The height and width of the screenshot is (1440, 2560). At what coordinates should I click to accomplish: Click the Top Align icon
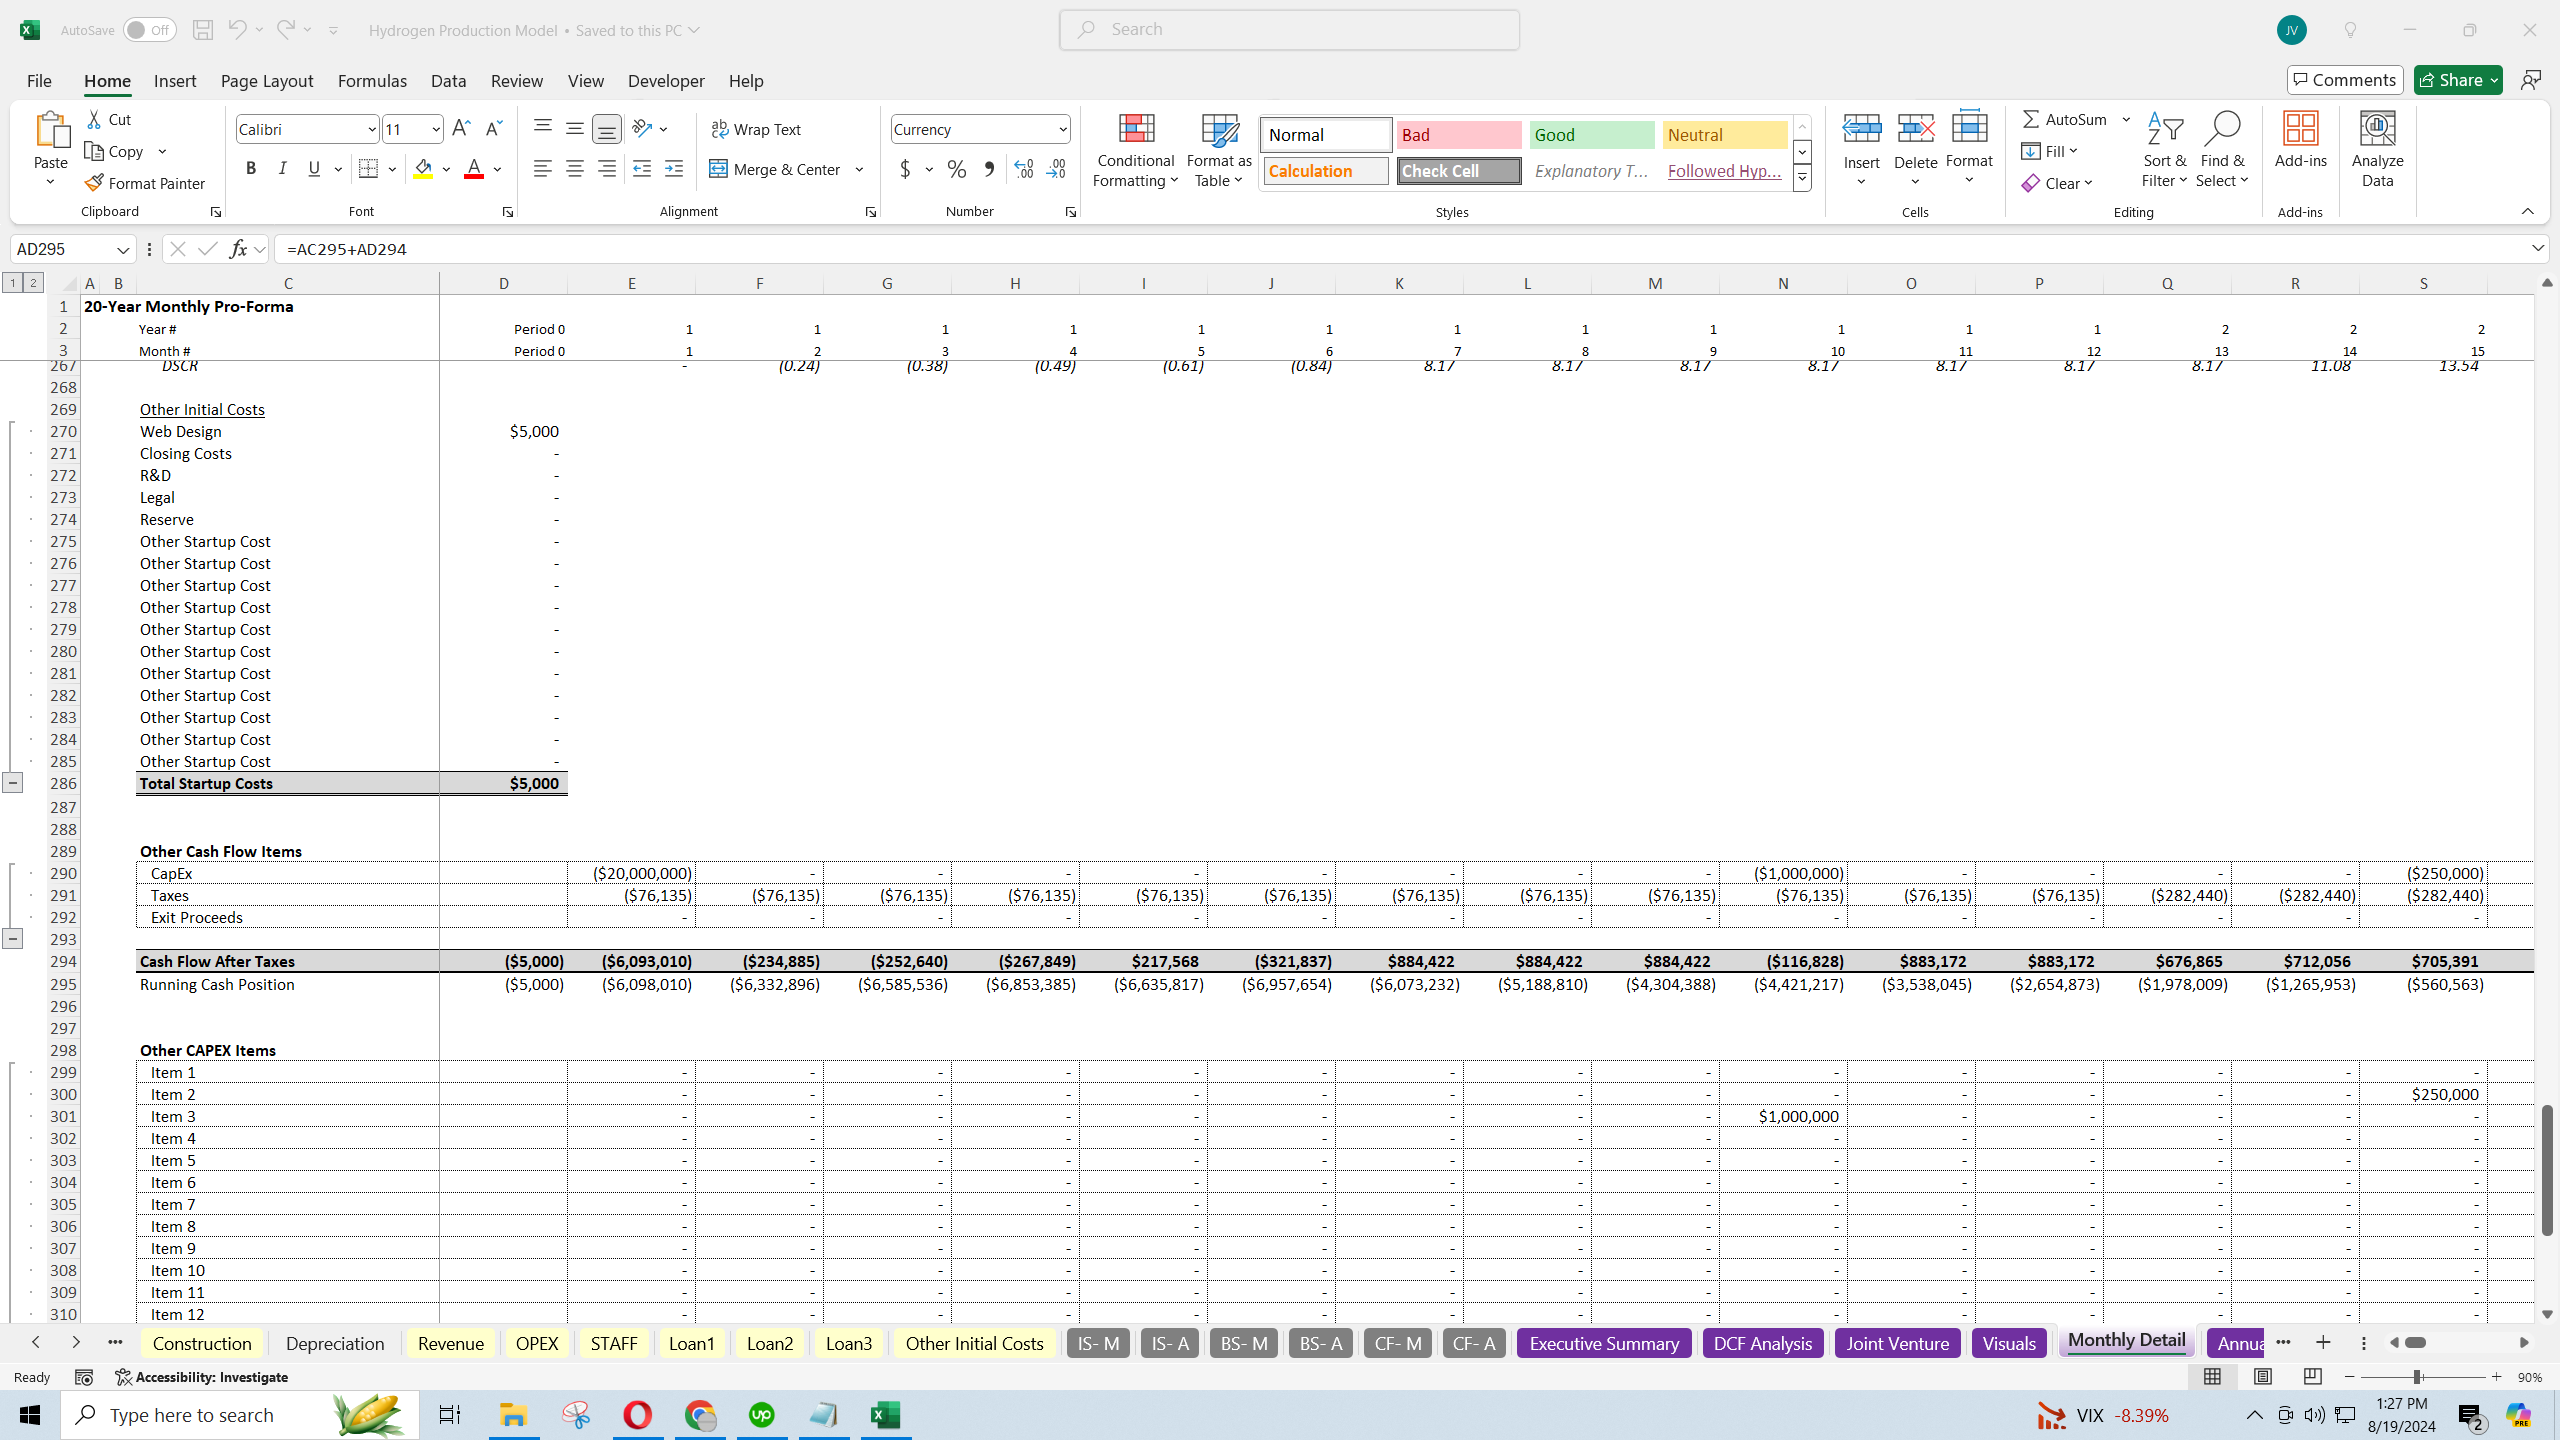coord(542,128)
